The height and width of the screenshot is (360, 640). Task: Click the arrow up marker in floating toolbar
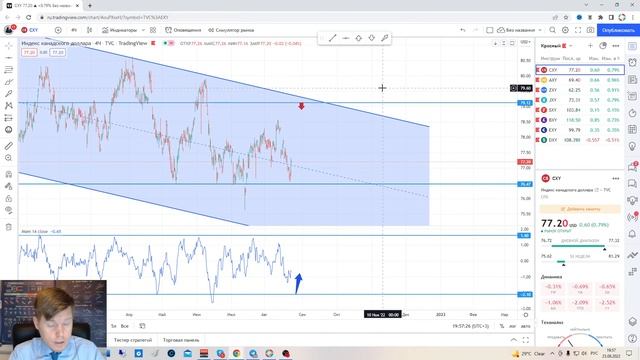[x=358, y=38]
